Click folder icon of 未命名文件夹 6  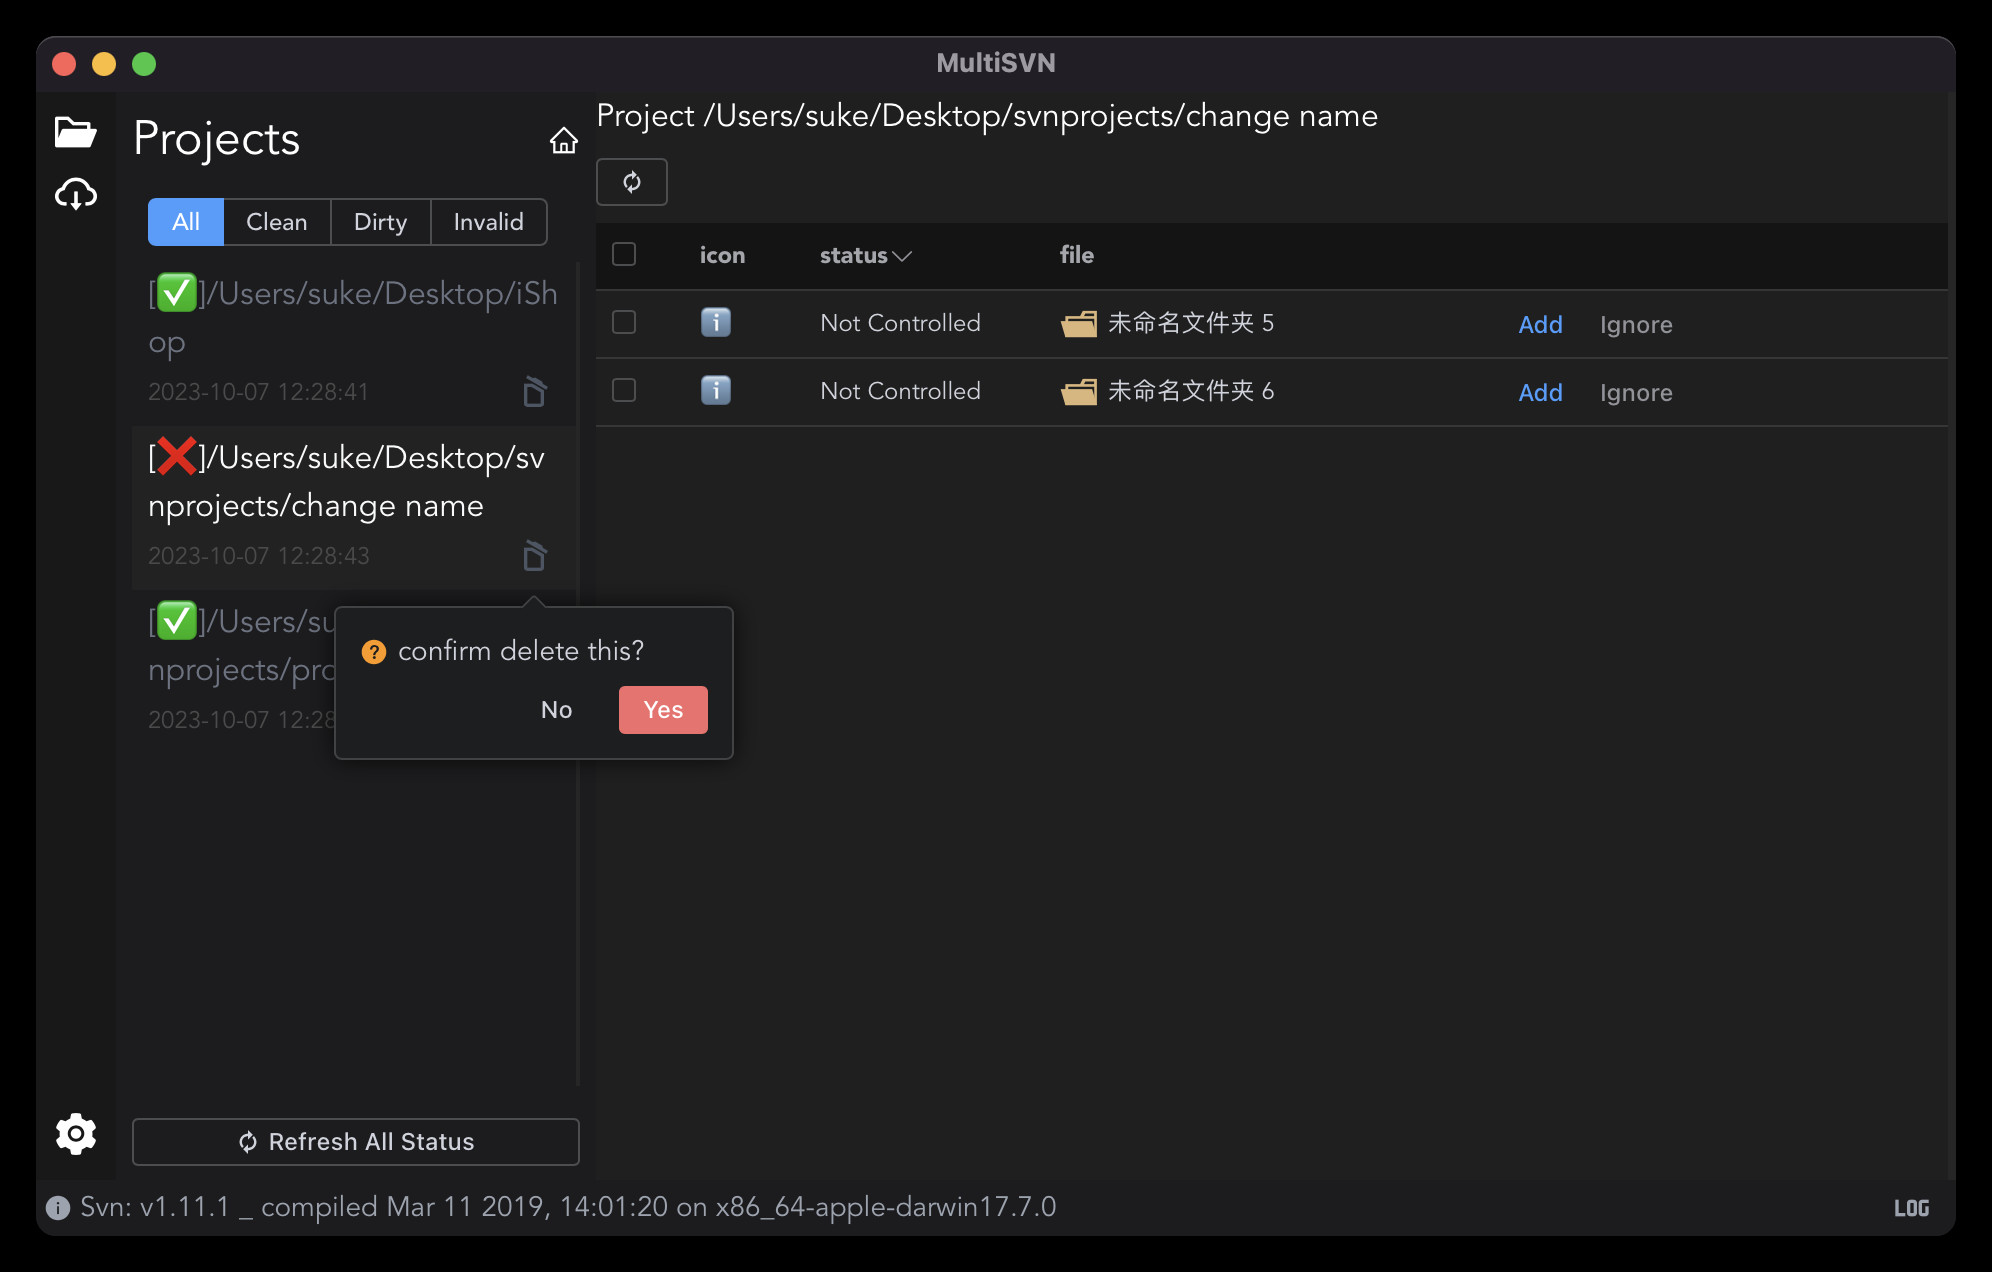point(1079,391)
